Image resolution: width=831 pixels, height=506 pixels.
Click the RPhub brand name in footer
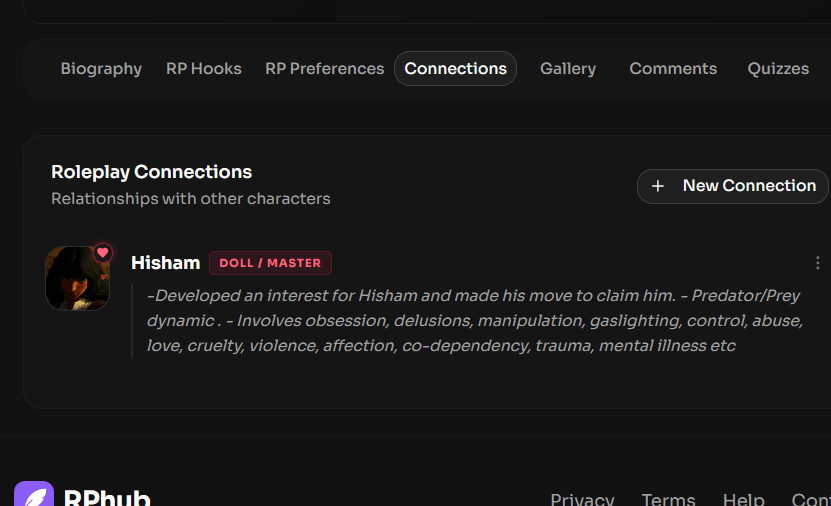(x=107, y=498)
